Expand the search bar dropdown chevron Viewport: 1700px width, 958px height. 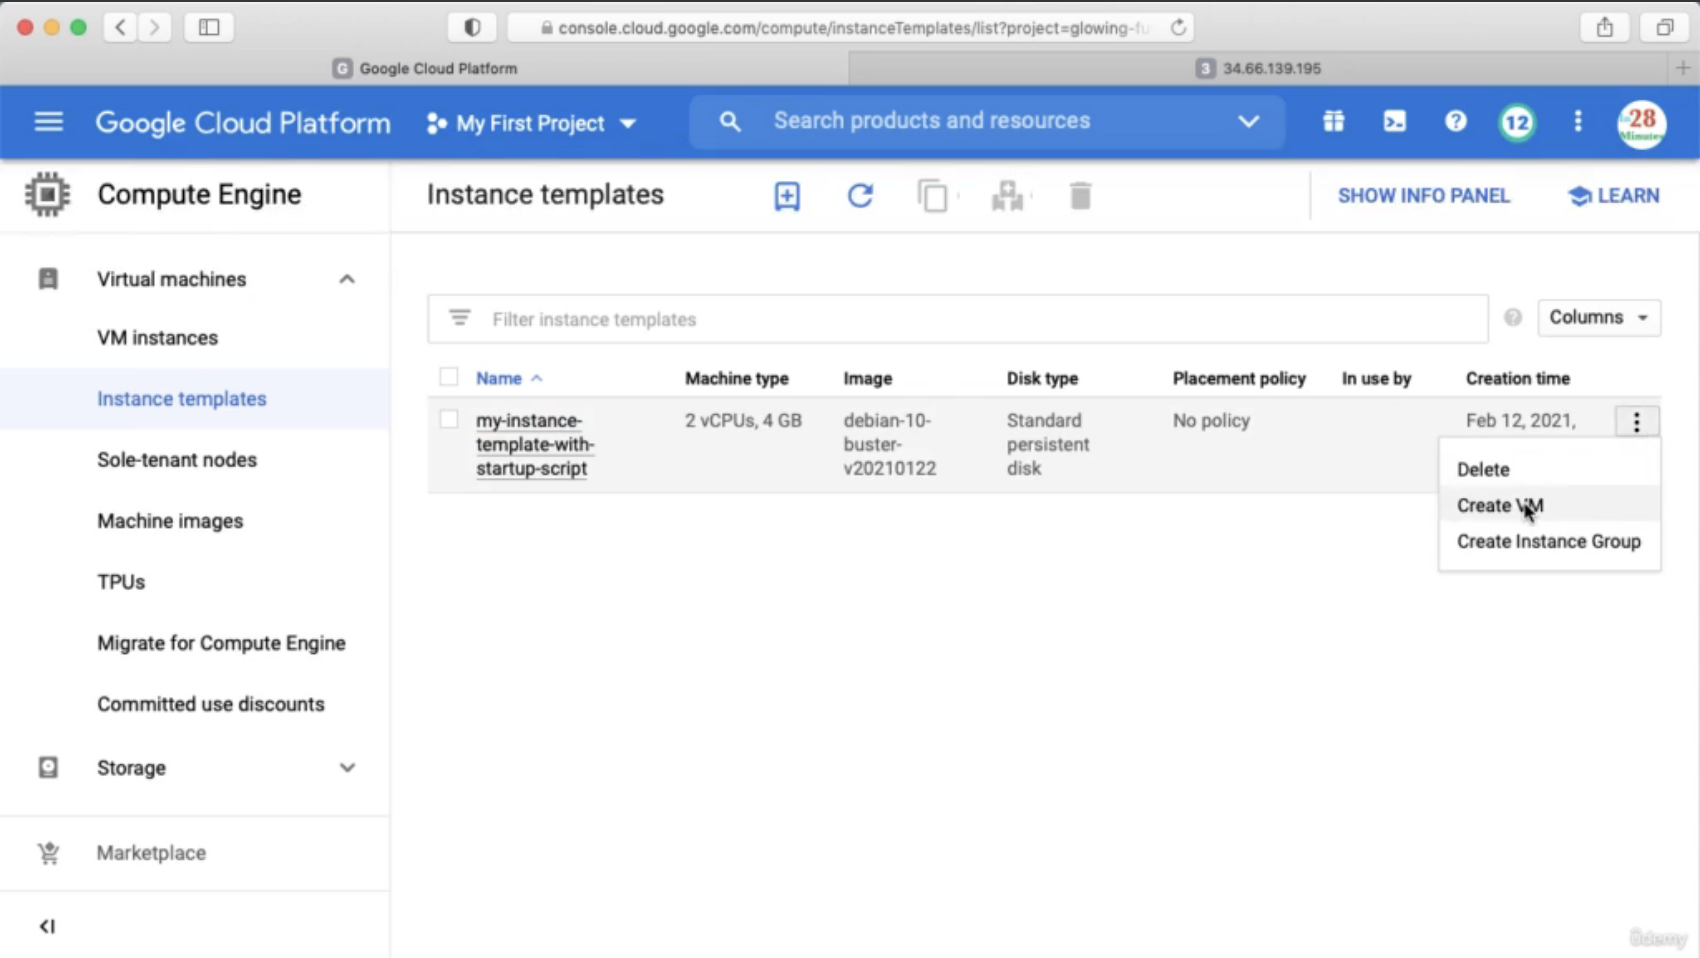(x=1248, y=122)
